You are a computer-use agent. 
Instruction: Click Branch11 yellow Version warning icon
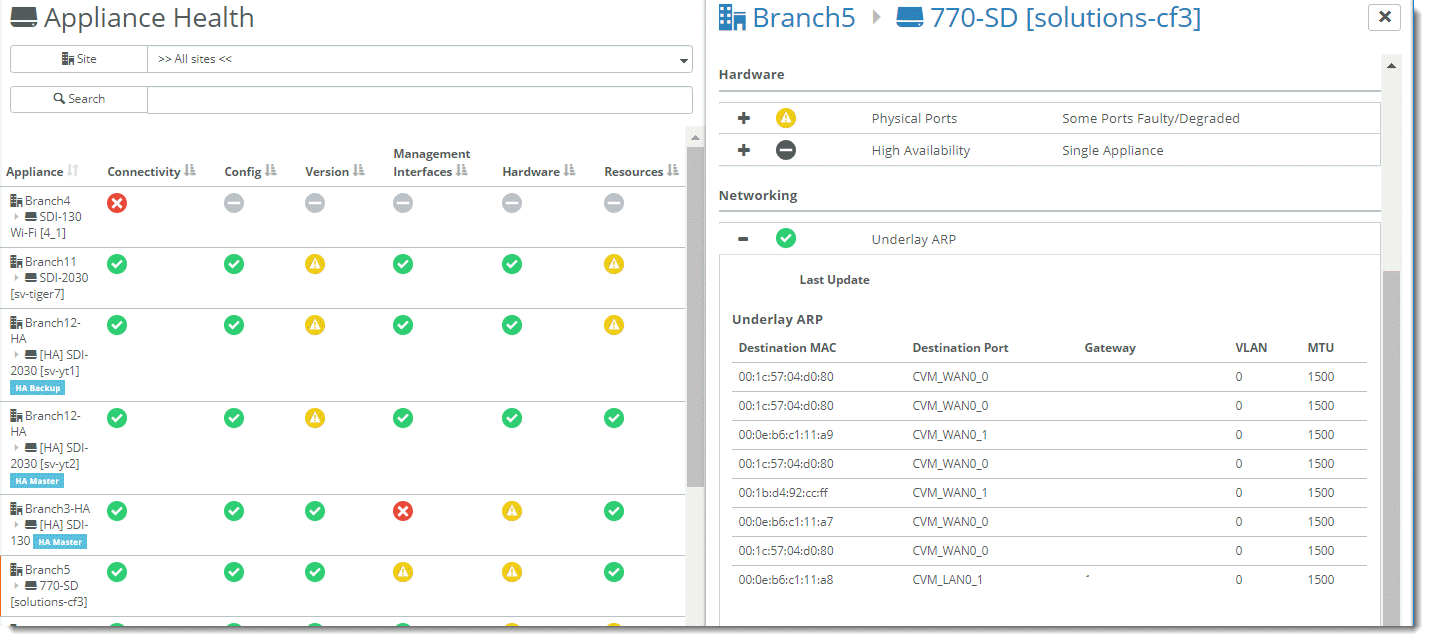tap(315, 264)
